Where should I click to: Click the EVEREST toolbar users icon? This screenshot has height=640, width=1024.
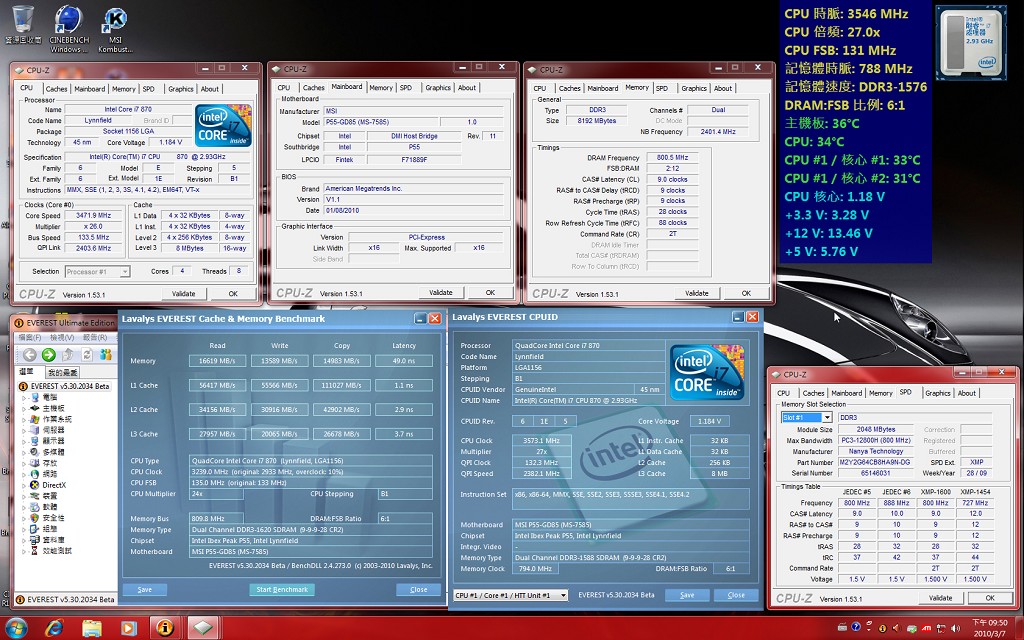pos(106,355)
